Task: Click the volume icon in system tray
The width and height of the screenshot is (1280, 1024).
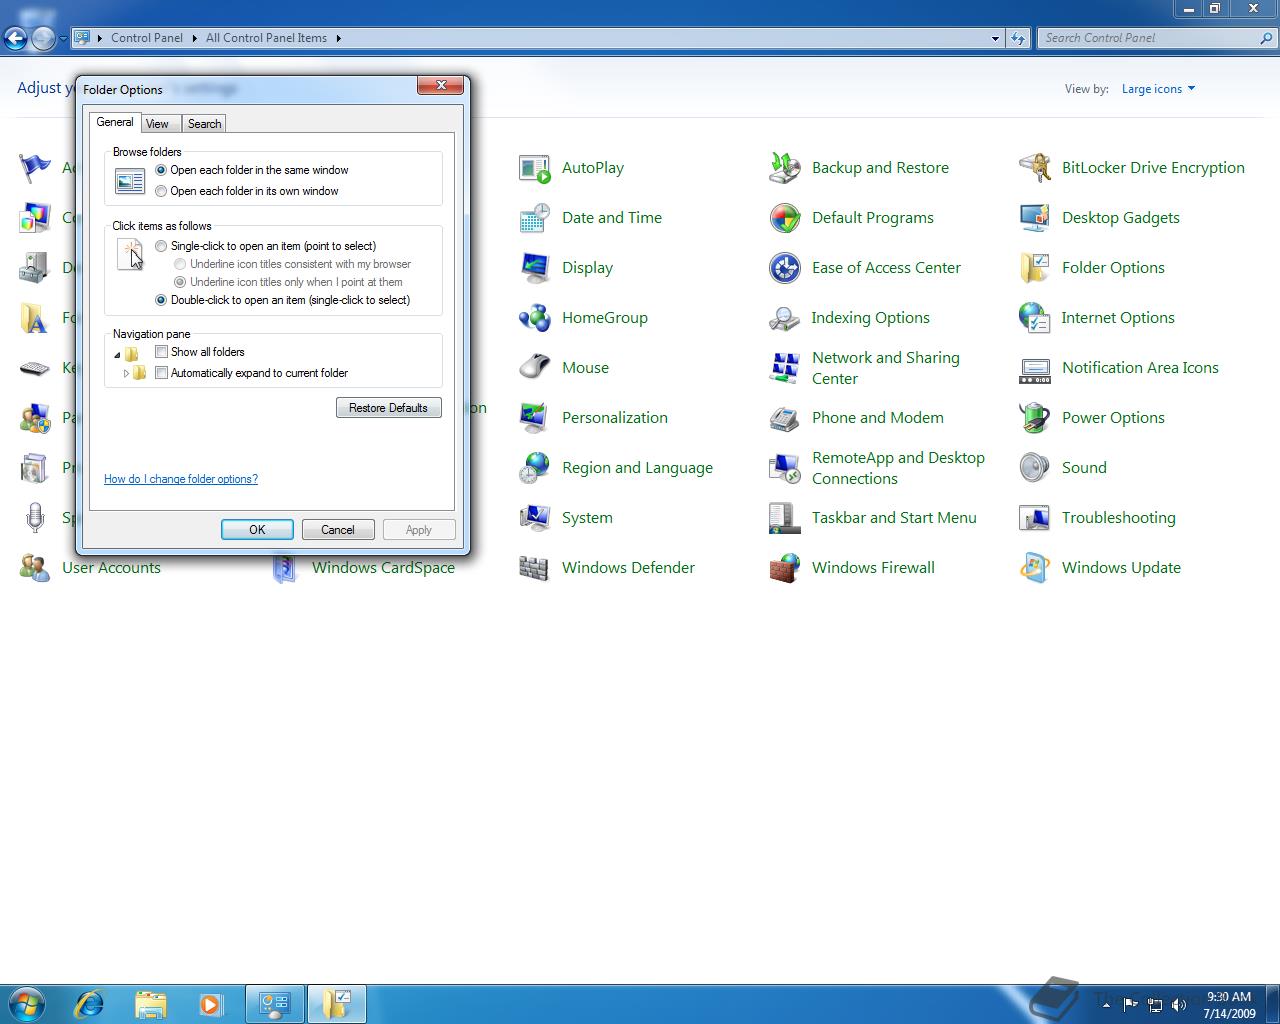Action: 1179,1004
